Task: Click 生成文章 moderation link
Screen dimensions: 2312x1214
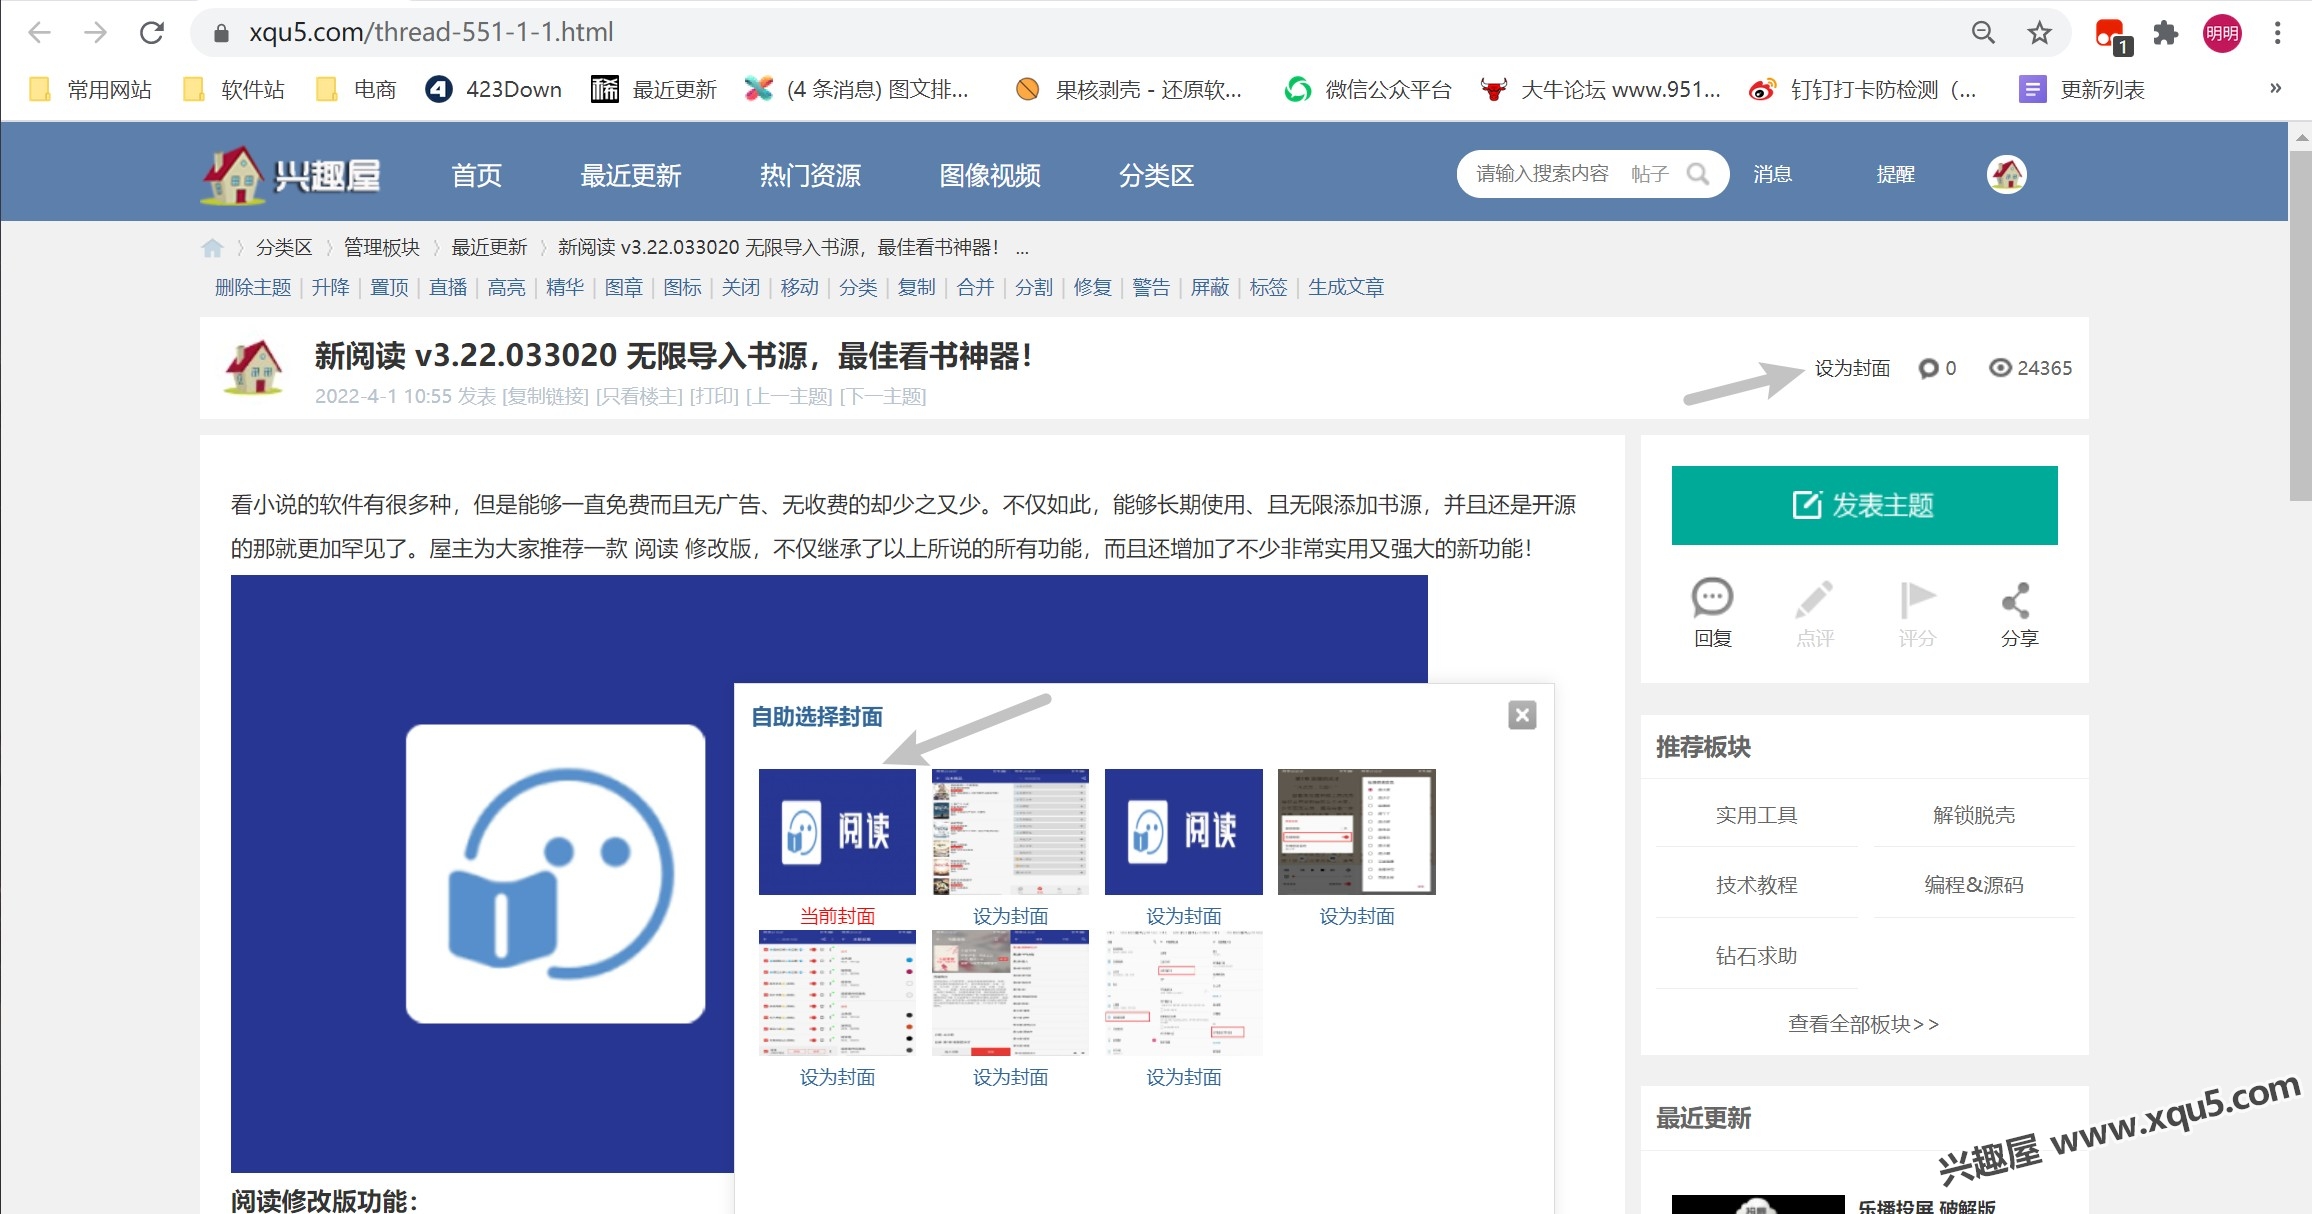Action: 1346,288
